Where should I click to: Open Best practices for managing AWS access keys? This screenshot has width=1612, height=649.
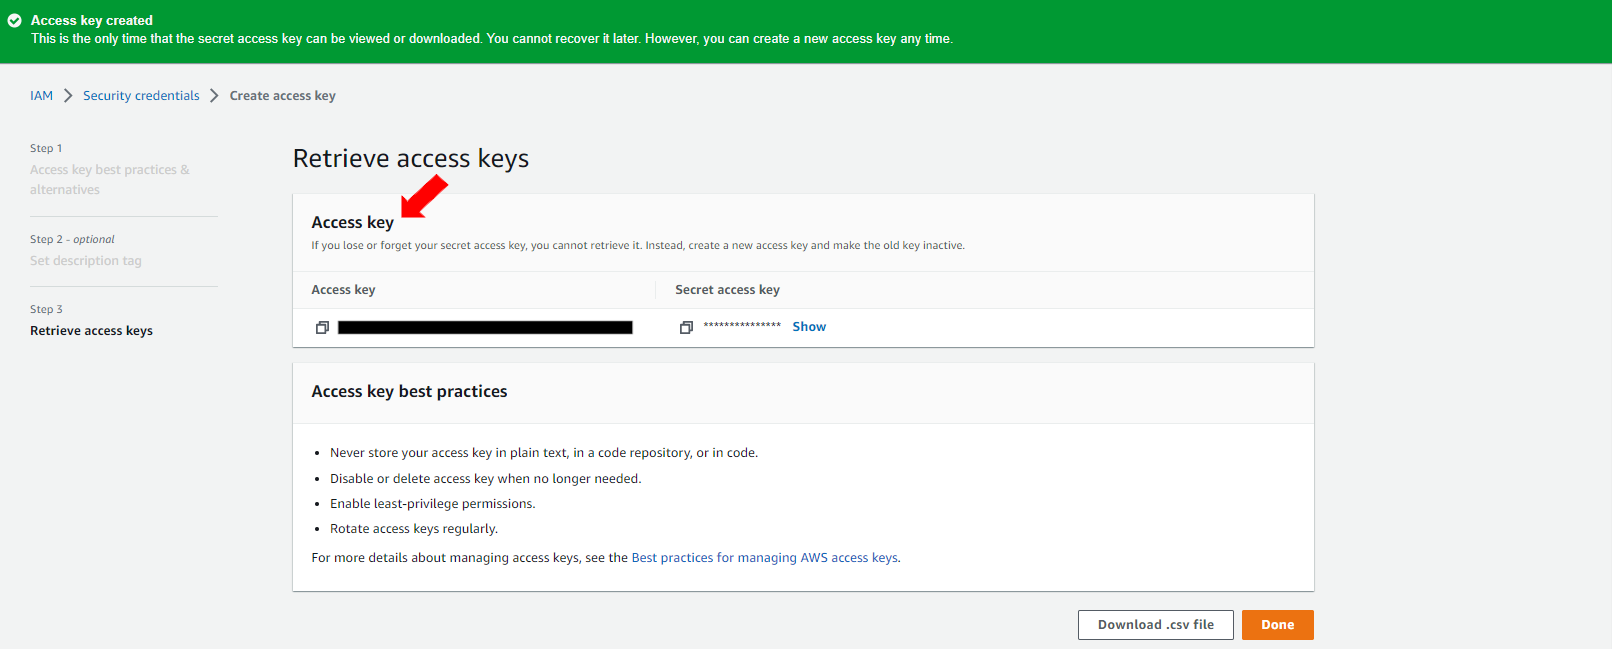[x=764, y=558]
